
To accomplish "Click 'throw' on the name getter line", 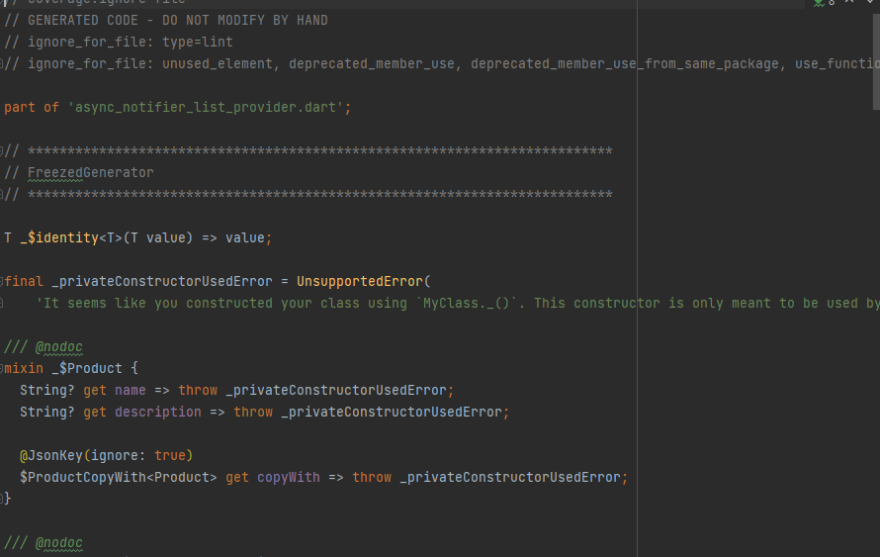I will 198,390.
